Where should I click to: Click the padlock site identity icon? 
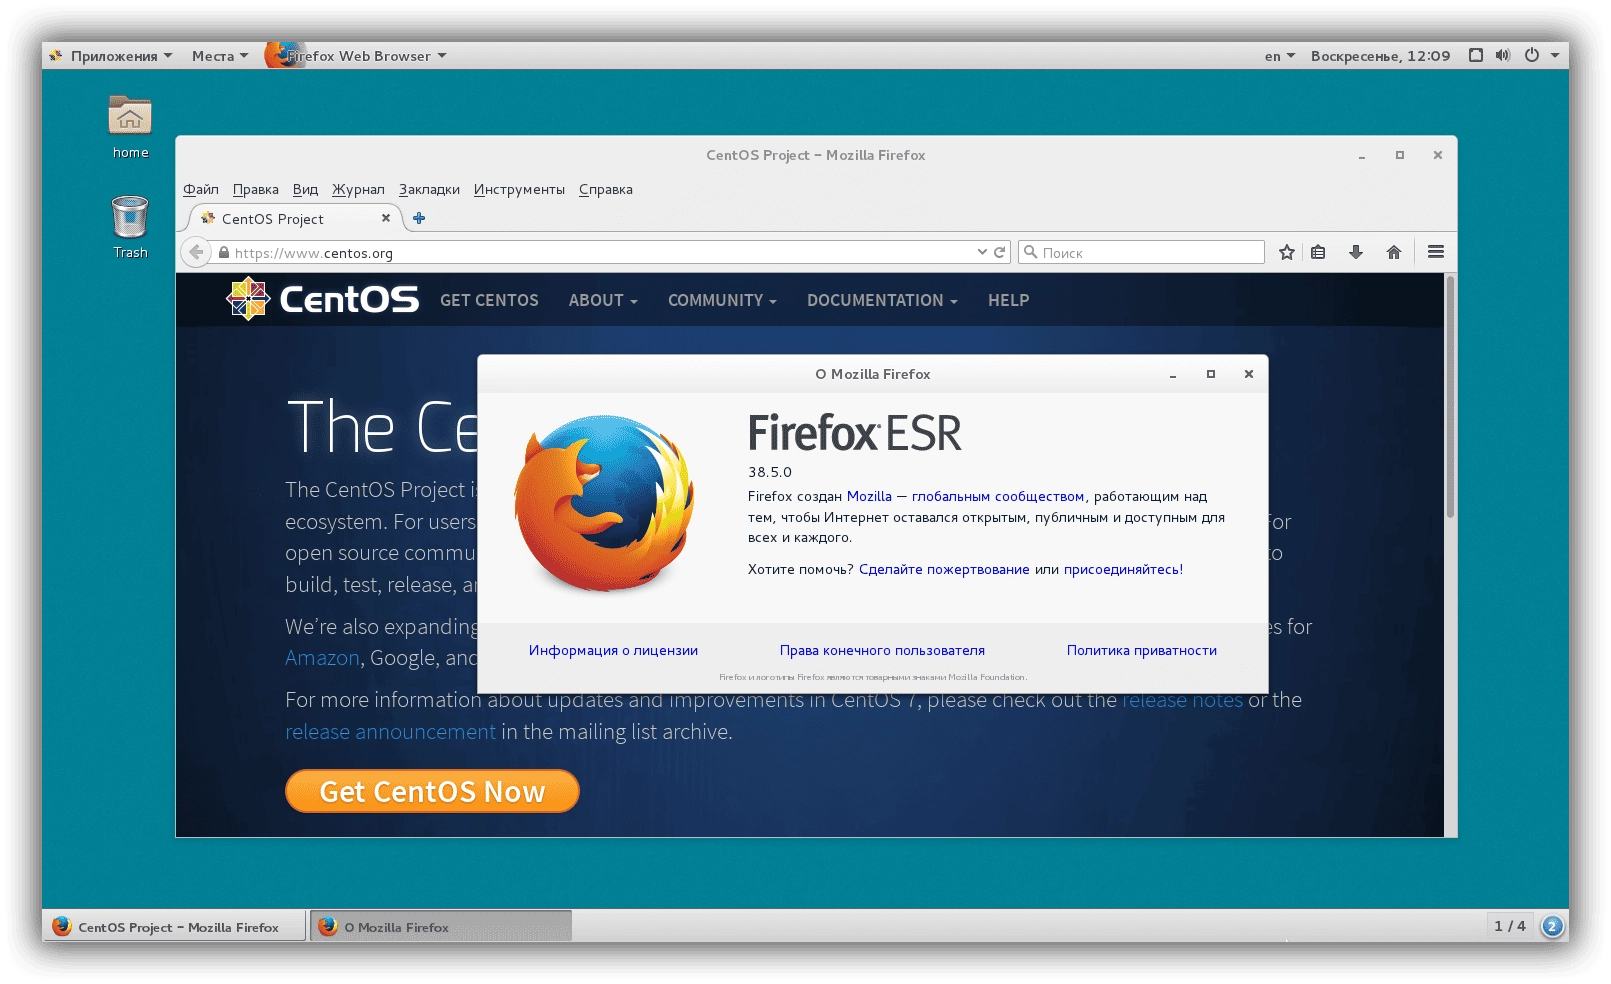click(x=224, y=253)
